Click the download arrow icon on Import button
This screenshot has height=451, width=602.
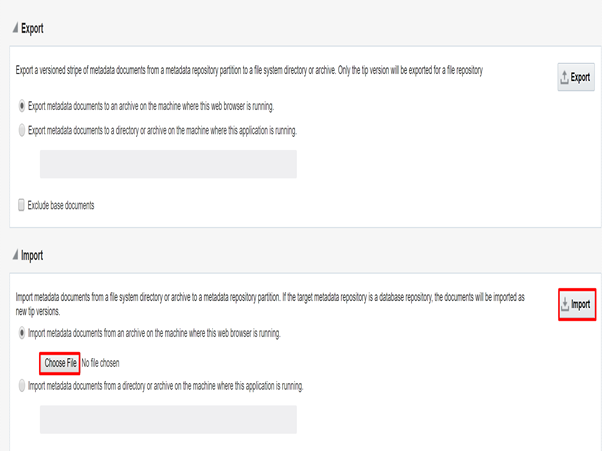pos(565,305)
